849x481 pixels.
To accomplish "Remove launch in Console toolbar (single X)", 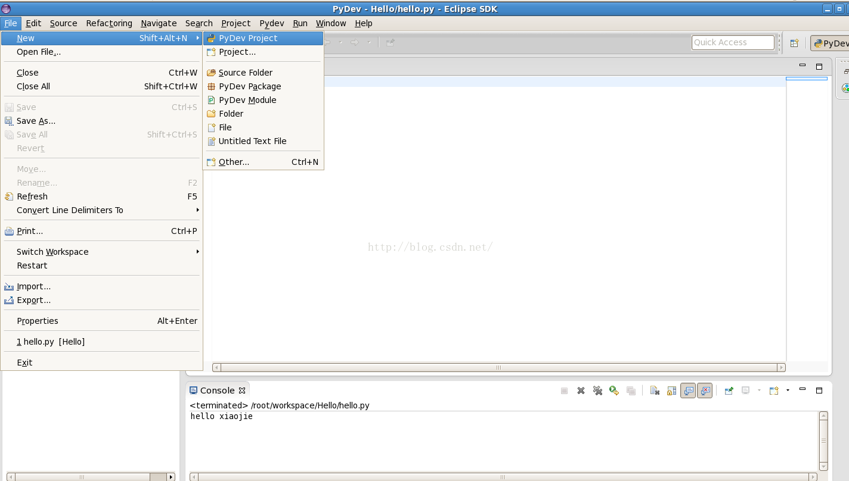I will click(x=580, y=391).
